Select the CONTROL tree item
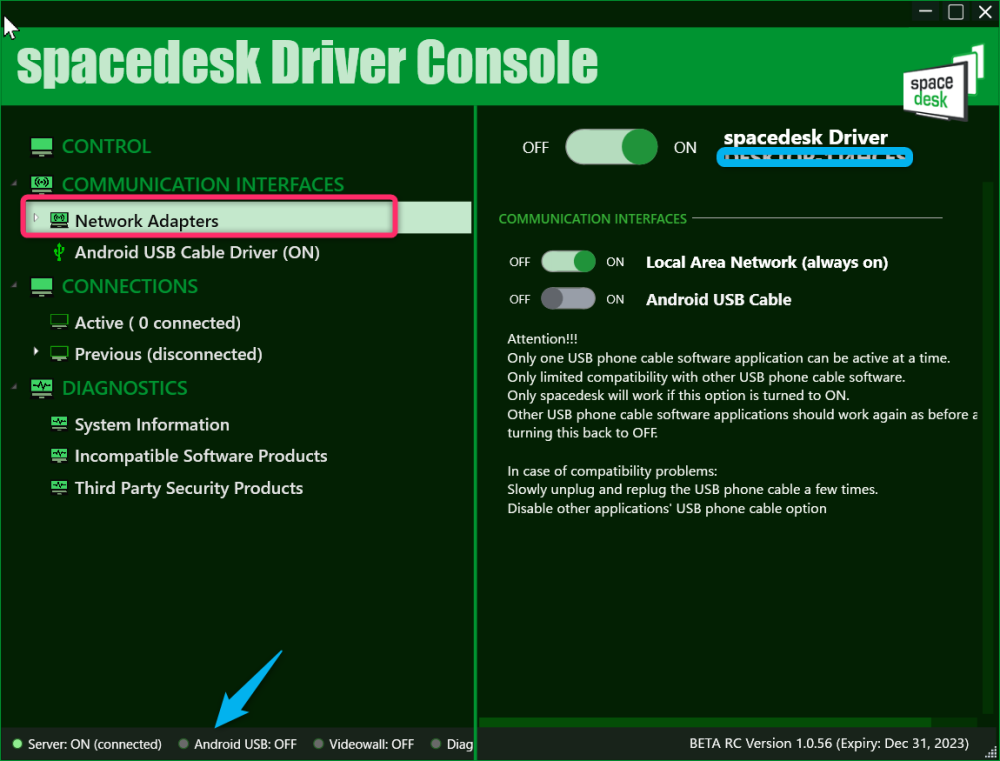The image size is (1000, 761). [107, 147]
